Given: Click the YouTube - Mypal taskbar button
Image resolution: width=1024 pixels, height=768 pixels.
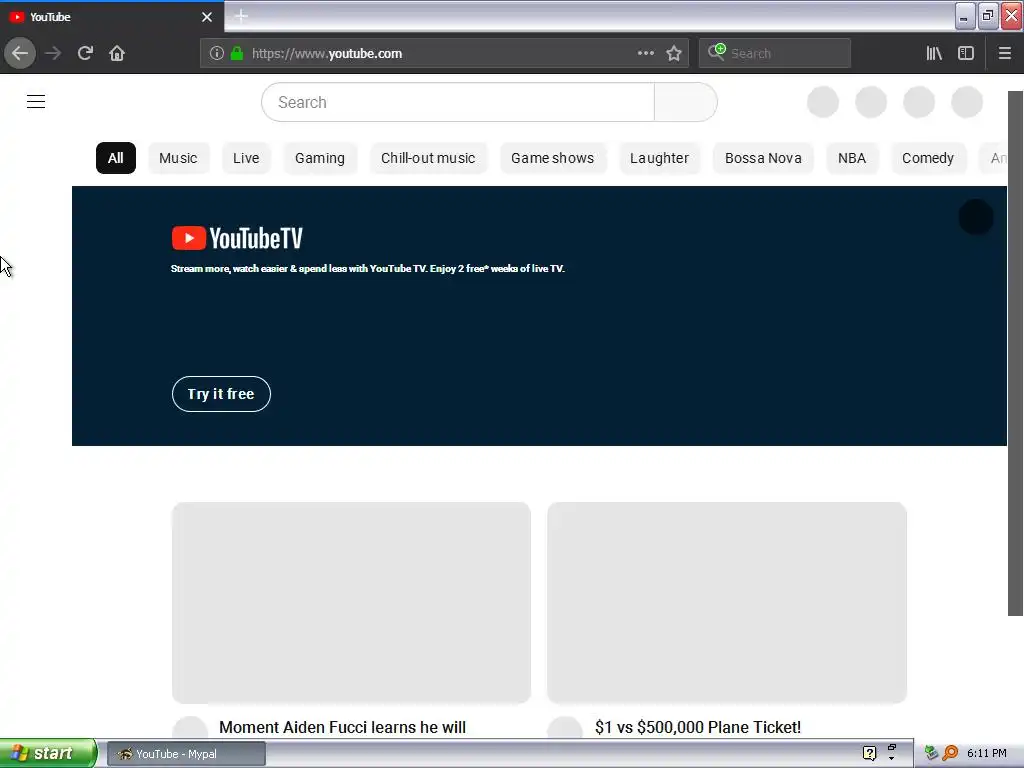Looking at the screenshot, I should [x=186, y=754].
